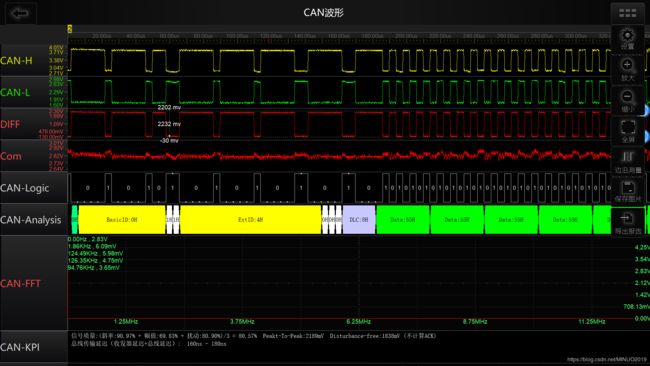Click the CAN波形 page title
This screenshot has width=650, height=366.
tap(323, 12)
